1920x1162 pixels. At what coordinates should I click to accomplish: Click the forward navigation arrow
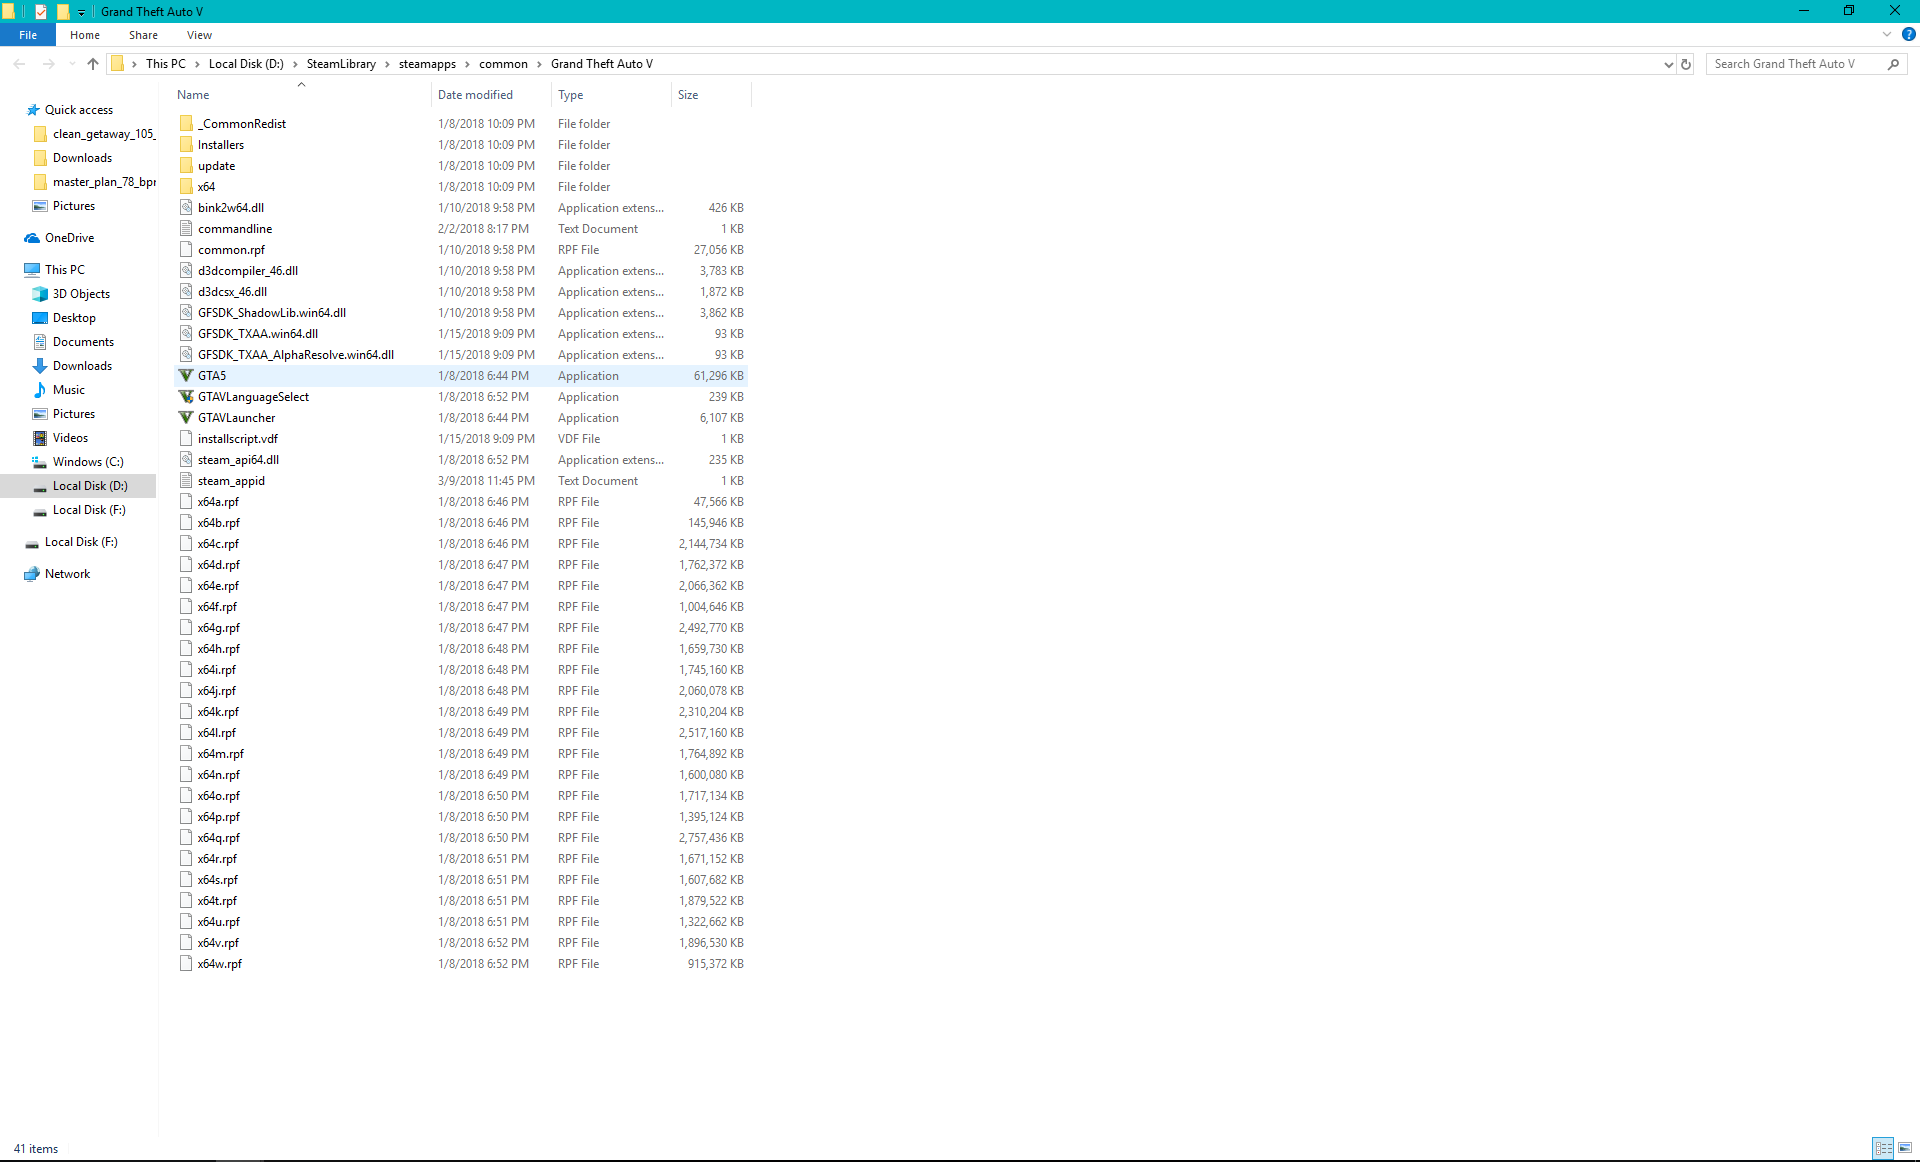[48, 64]
